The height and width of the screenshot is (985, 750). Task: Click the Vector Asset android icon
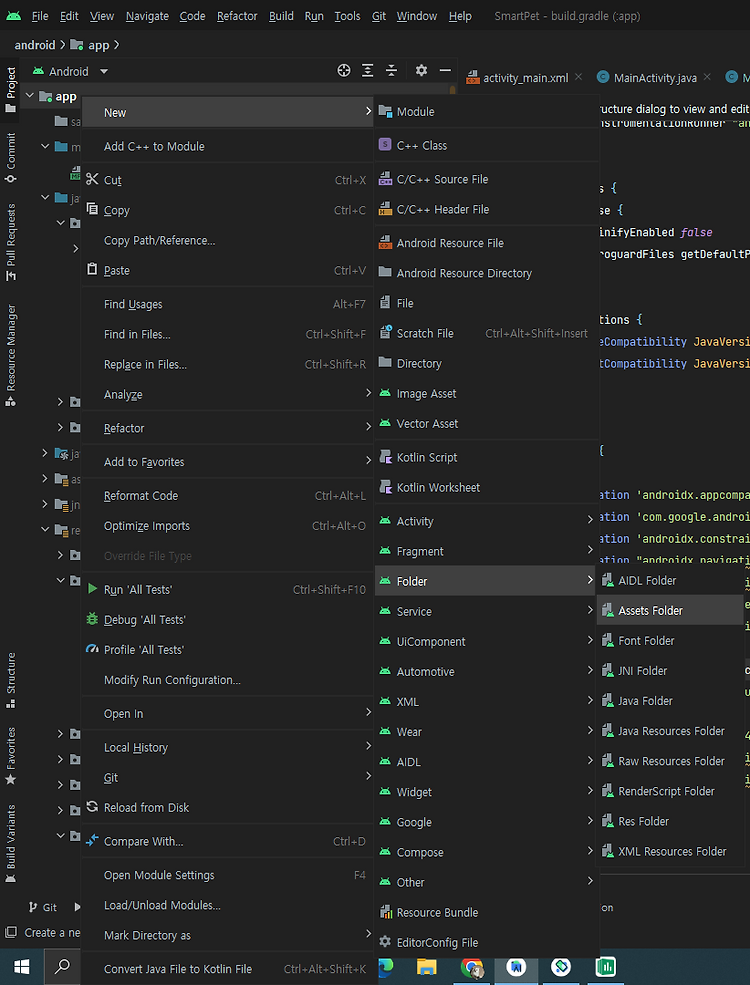386,423
